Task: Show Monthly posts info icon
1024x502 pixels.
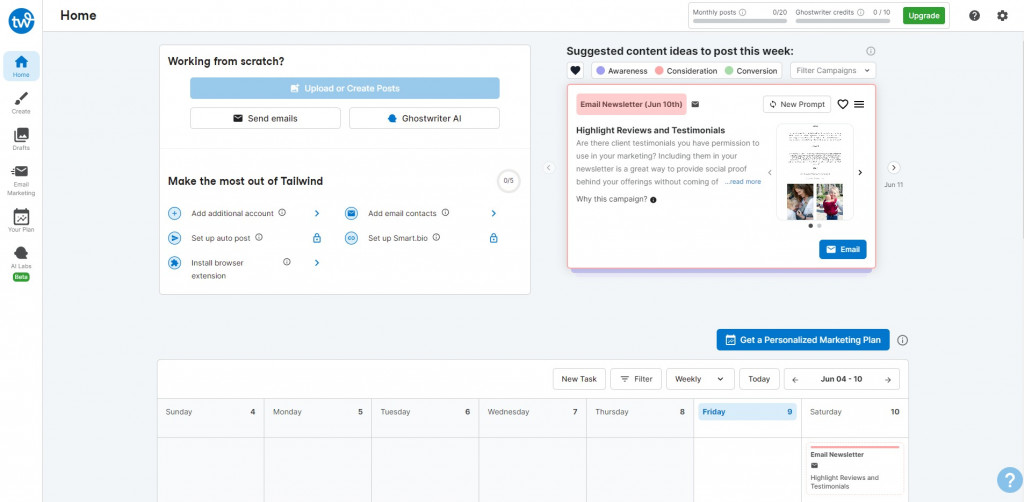Action: point(743,12)
